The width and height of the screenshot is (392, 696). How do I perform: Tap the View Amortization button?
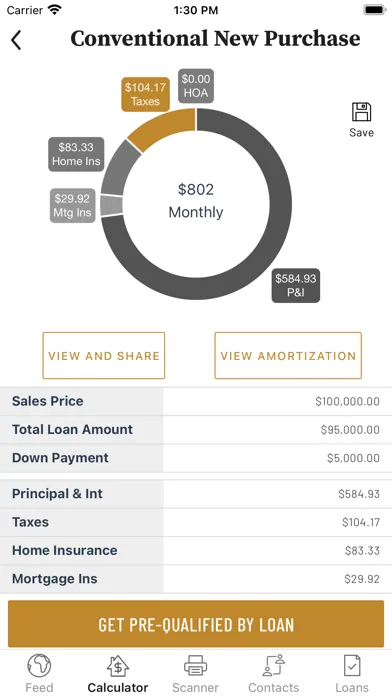(288, 356)
